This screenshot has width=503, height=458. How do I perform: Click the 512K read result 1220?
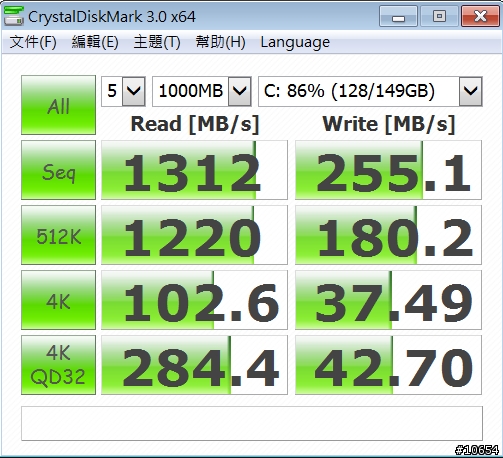pyautogui.click(x=194, y=235)
